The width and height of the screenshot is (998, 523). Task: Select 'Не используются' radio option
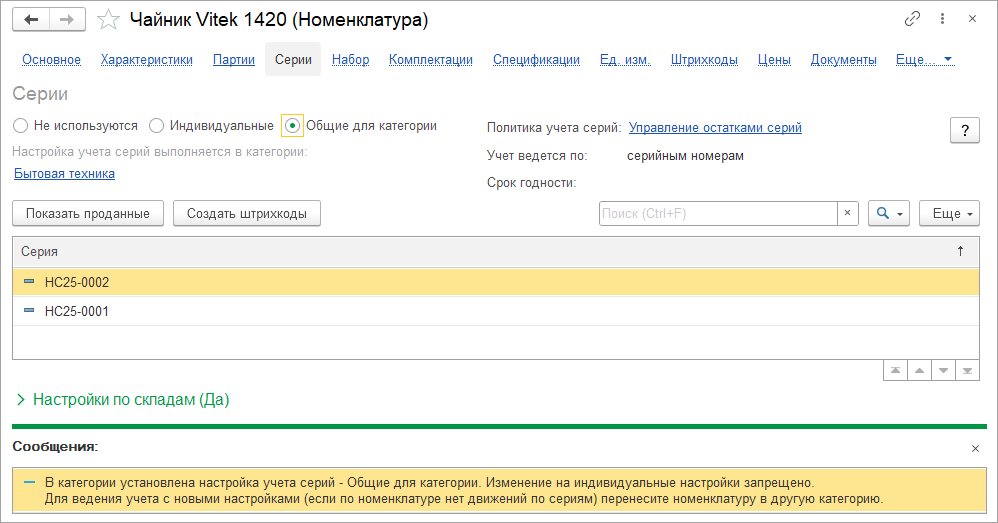[x=21, y=126]
